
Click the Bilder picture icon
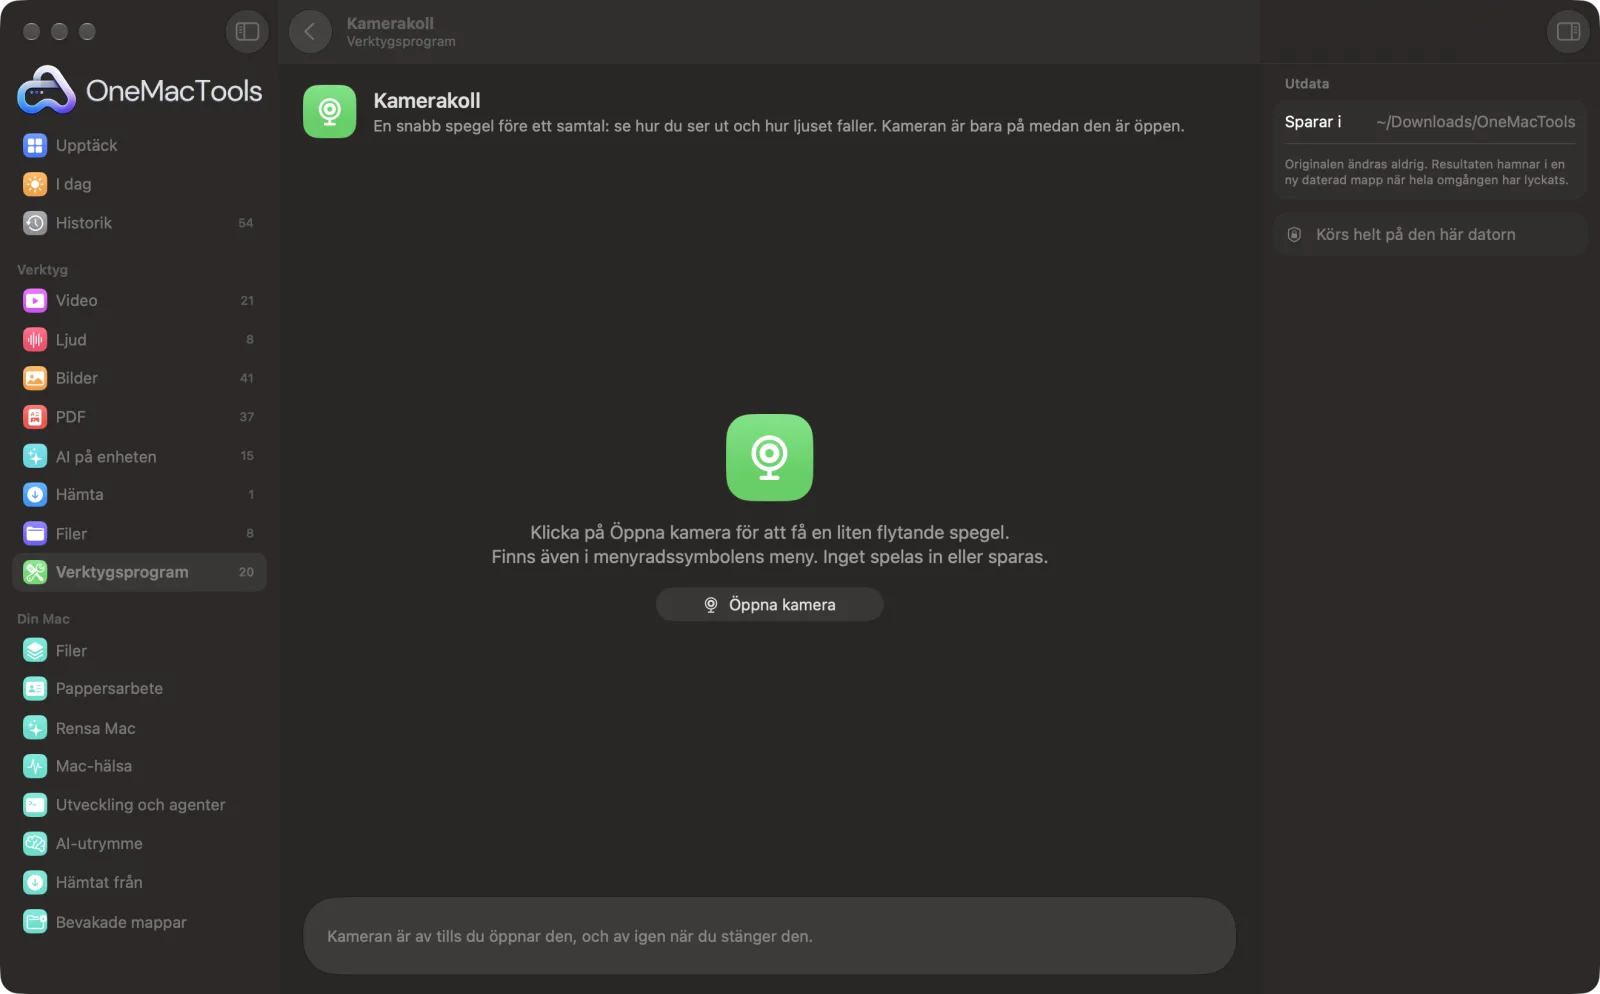(x=35, y=378)
